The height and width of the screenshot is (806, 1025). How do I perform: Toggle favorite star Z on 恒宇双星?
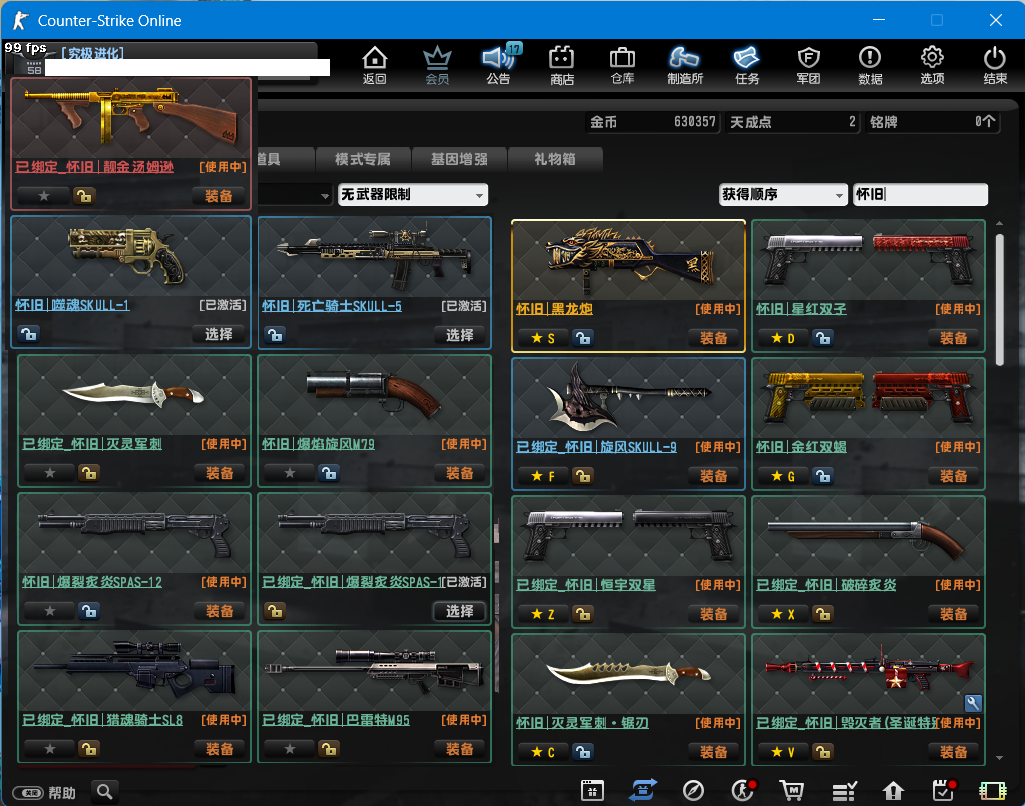click(x=543, y=614)
